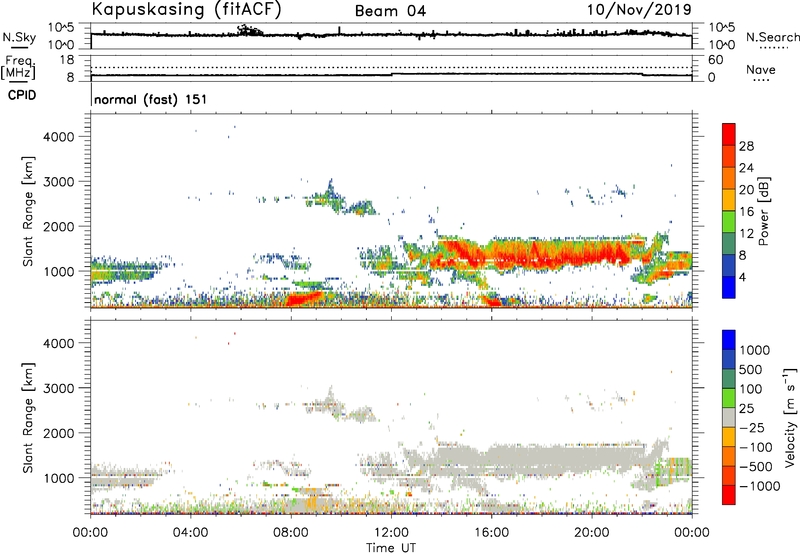The image size is (800, 554).
Task: Click the '20:00' time axis tick label
Action: tap(591, 533)
